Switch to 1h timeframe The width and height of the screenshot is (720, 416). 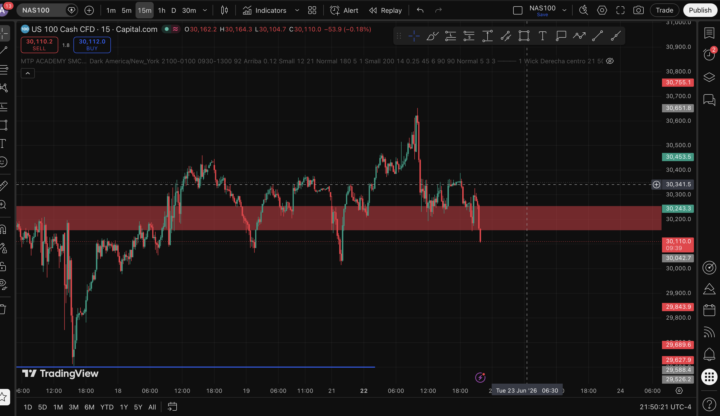pyautogui.click(x=161, y=10)
